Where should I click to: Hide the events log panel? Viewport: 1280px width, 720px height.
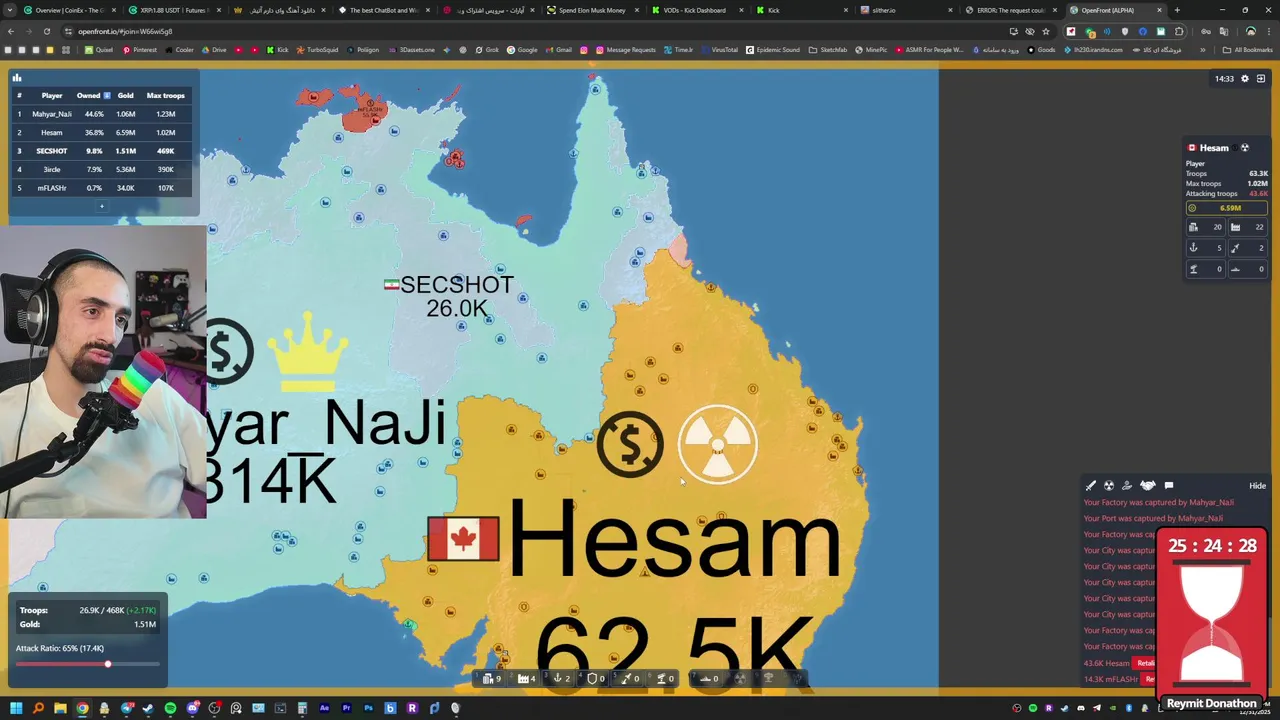click(1257, 486)
